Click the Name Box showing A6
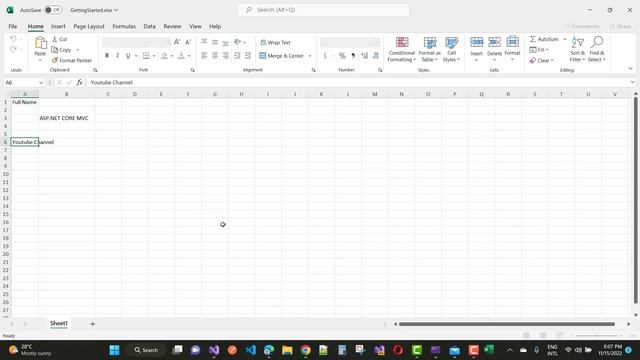This screenshot has width=640, height=360. (x=24, y=82)
